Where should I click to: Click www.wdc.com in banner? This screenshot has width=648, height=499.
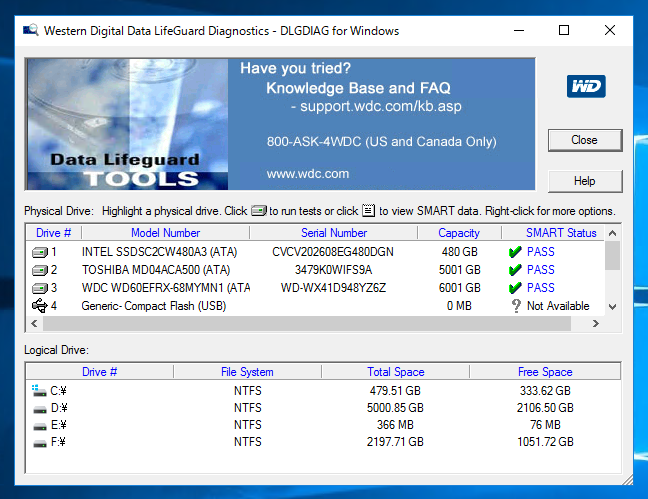point(307,174)
